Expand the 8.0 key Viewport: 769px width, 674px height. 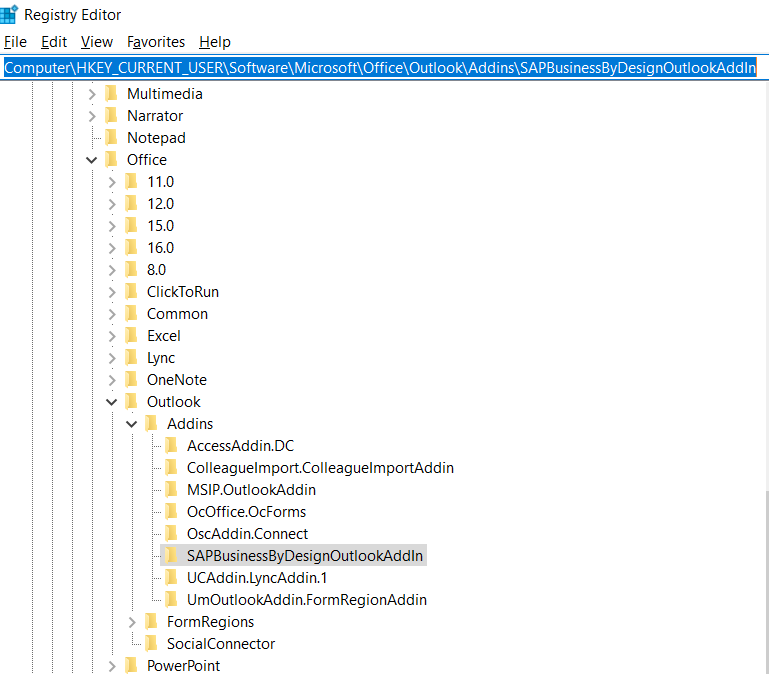tap(112, 270)
